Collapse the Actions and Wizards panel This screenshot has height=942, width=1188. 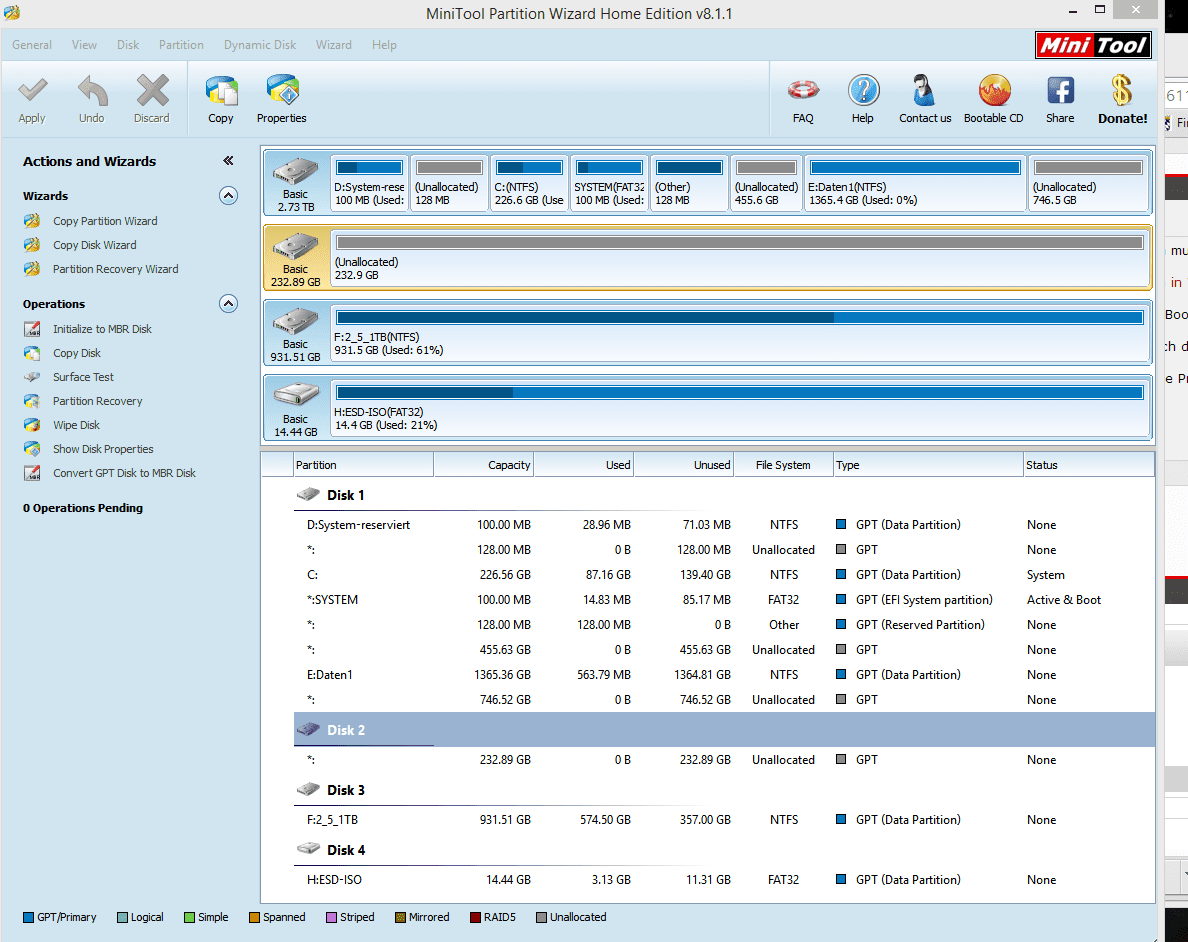tap(228, 161)
